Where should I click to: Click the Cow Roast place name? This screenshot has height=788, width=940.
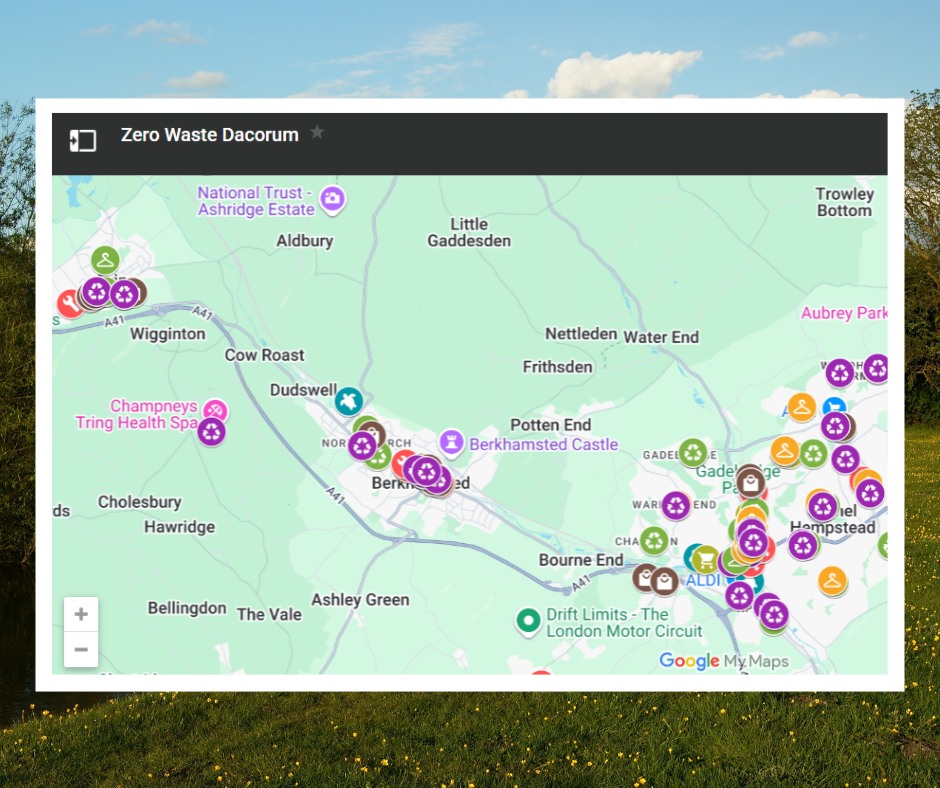[x=264, y=355]
